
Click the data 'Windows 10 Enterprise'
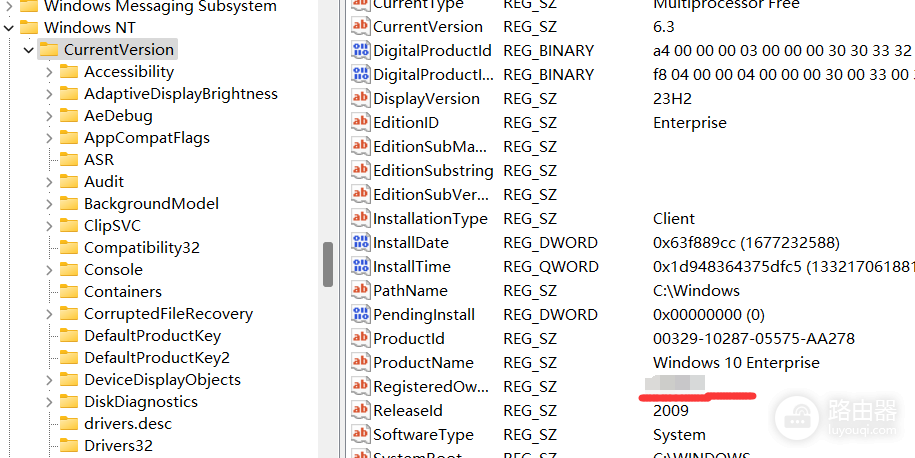(736, 362)
